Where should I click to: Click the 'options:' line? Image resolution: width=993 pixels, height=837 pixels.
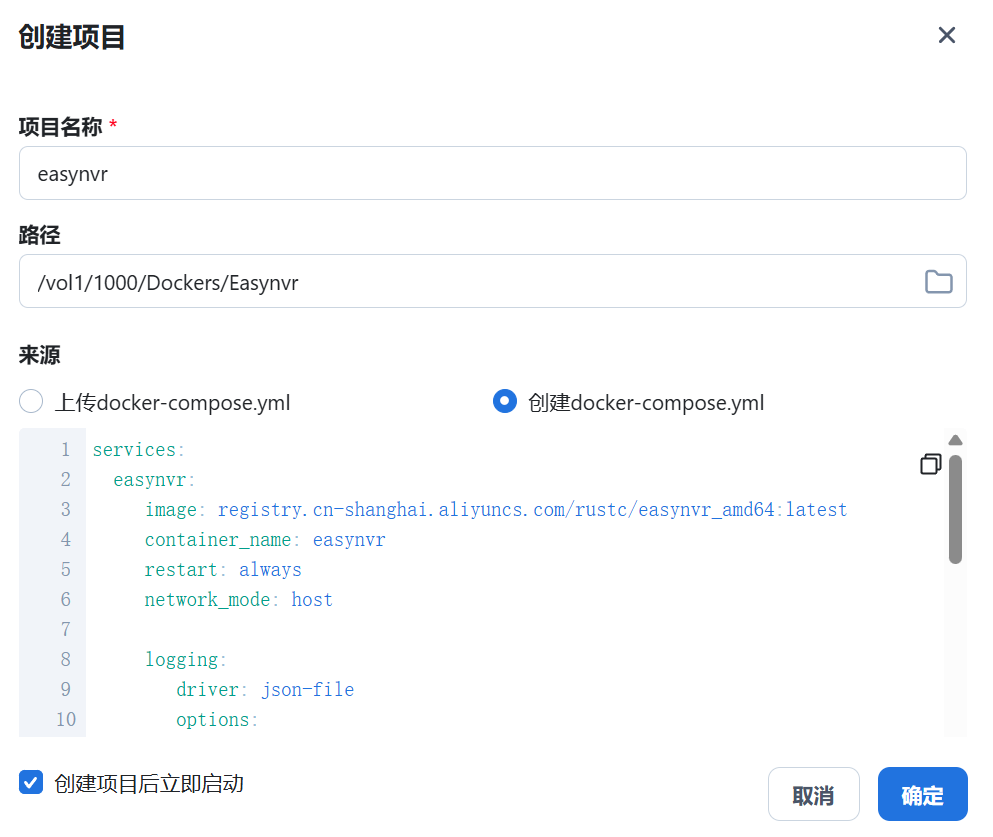click(x=217, y=720)
